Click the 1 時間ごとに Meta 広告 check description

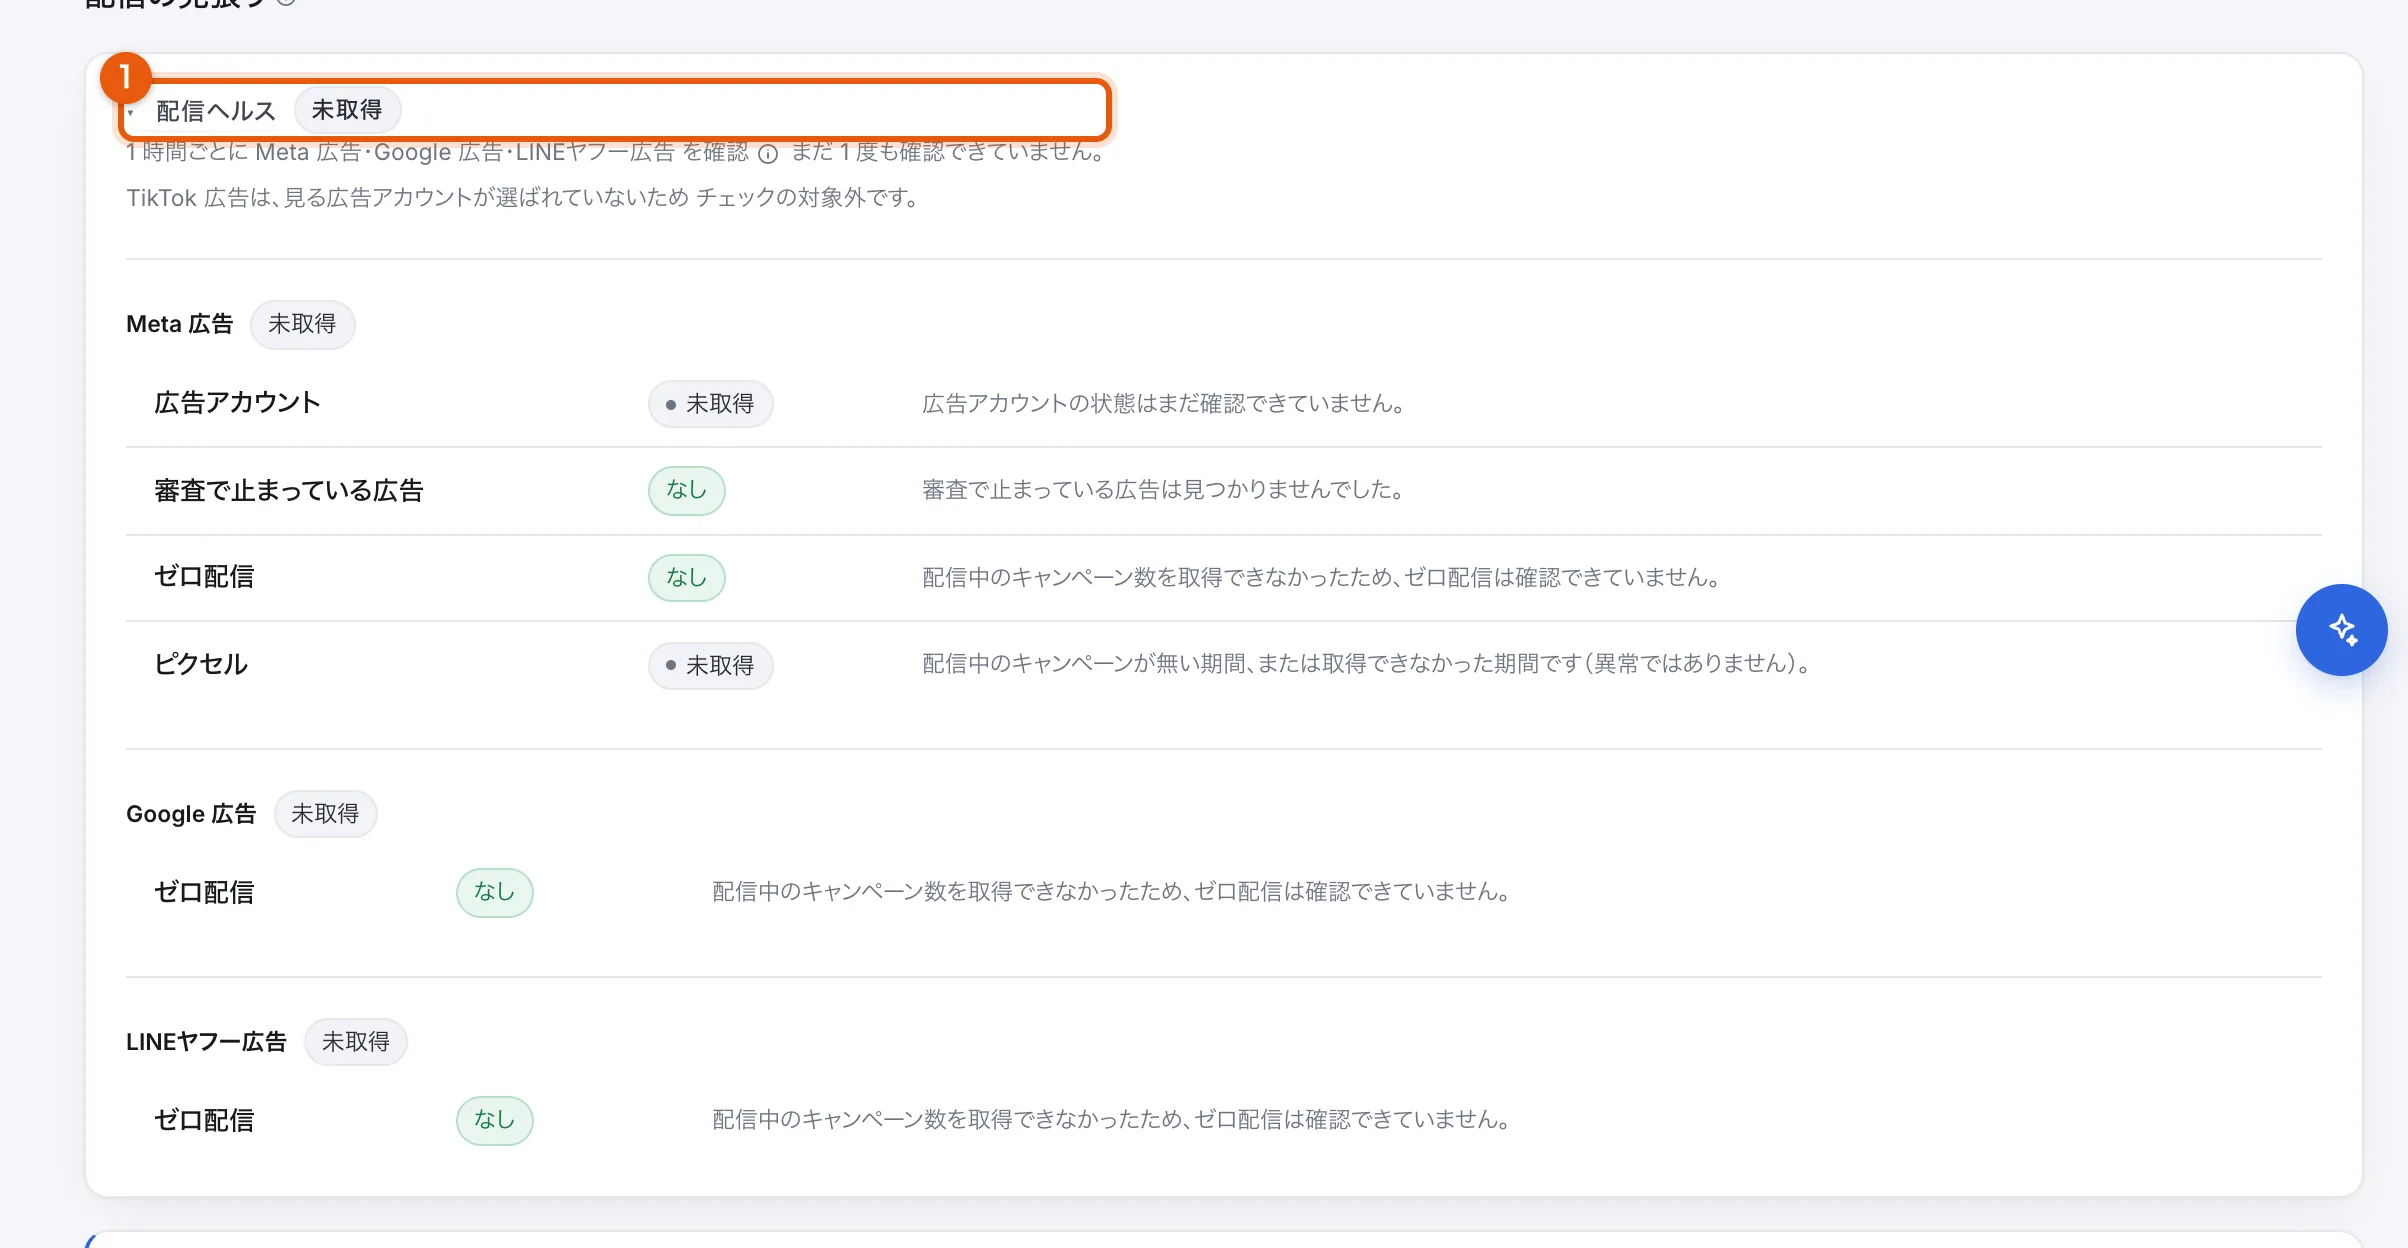coord(437,152)
